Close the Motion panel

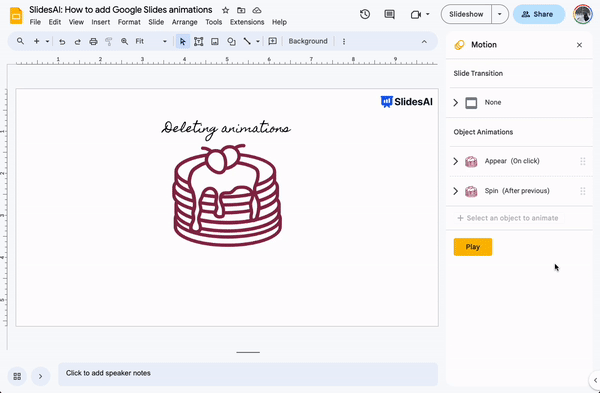[579, 45]
